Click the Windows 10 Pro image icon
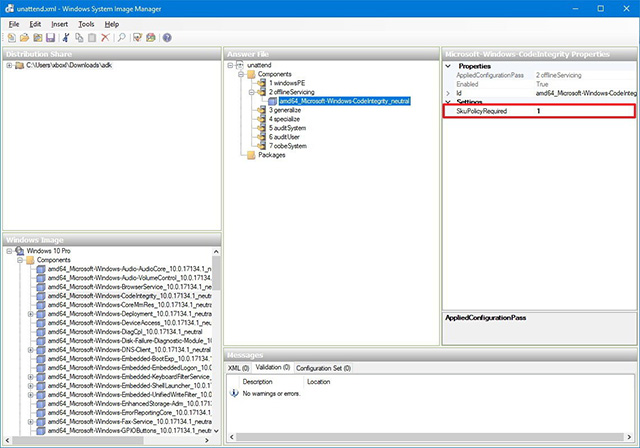This screenshot has height=448, width=640. (x=20, y=251)
